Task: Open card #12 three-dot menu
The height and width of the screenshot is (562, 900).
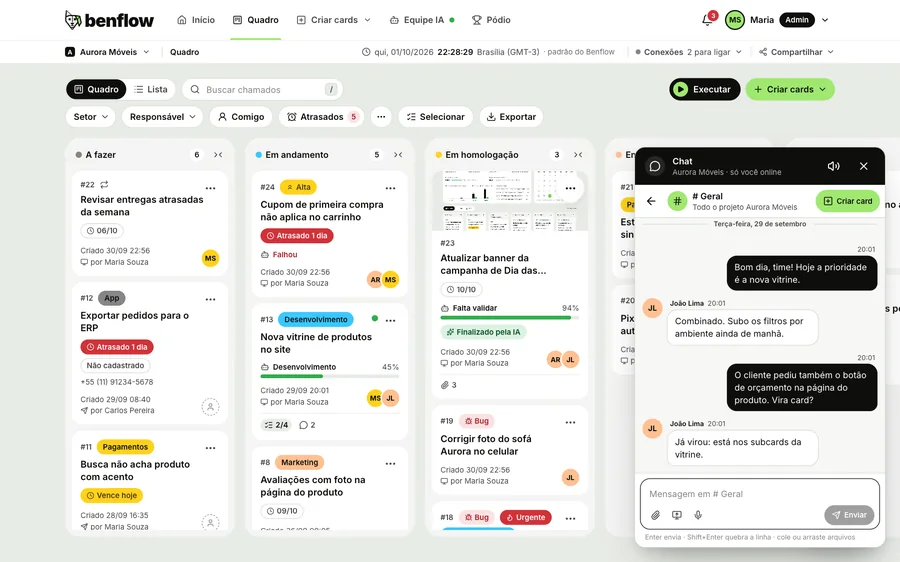Action: coord(211,299)
